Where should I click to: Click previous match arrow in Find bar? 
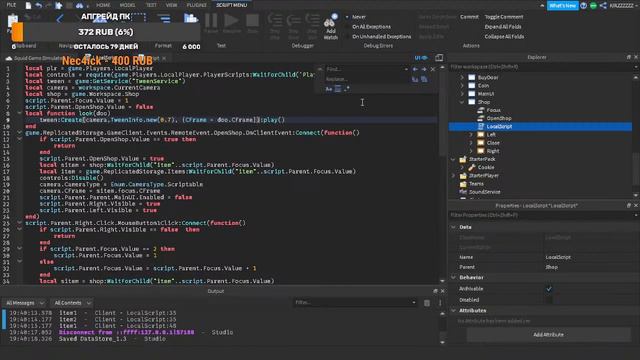(x=415, y=69)
